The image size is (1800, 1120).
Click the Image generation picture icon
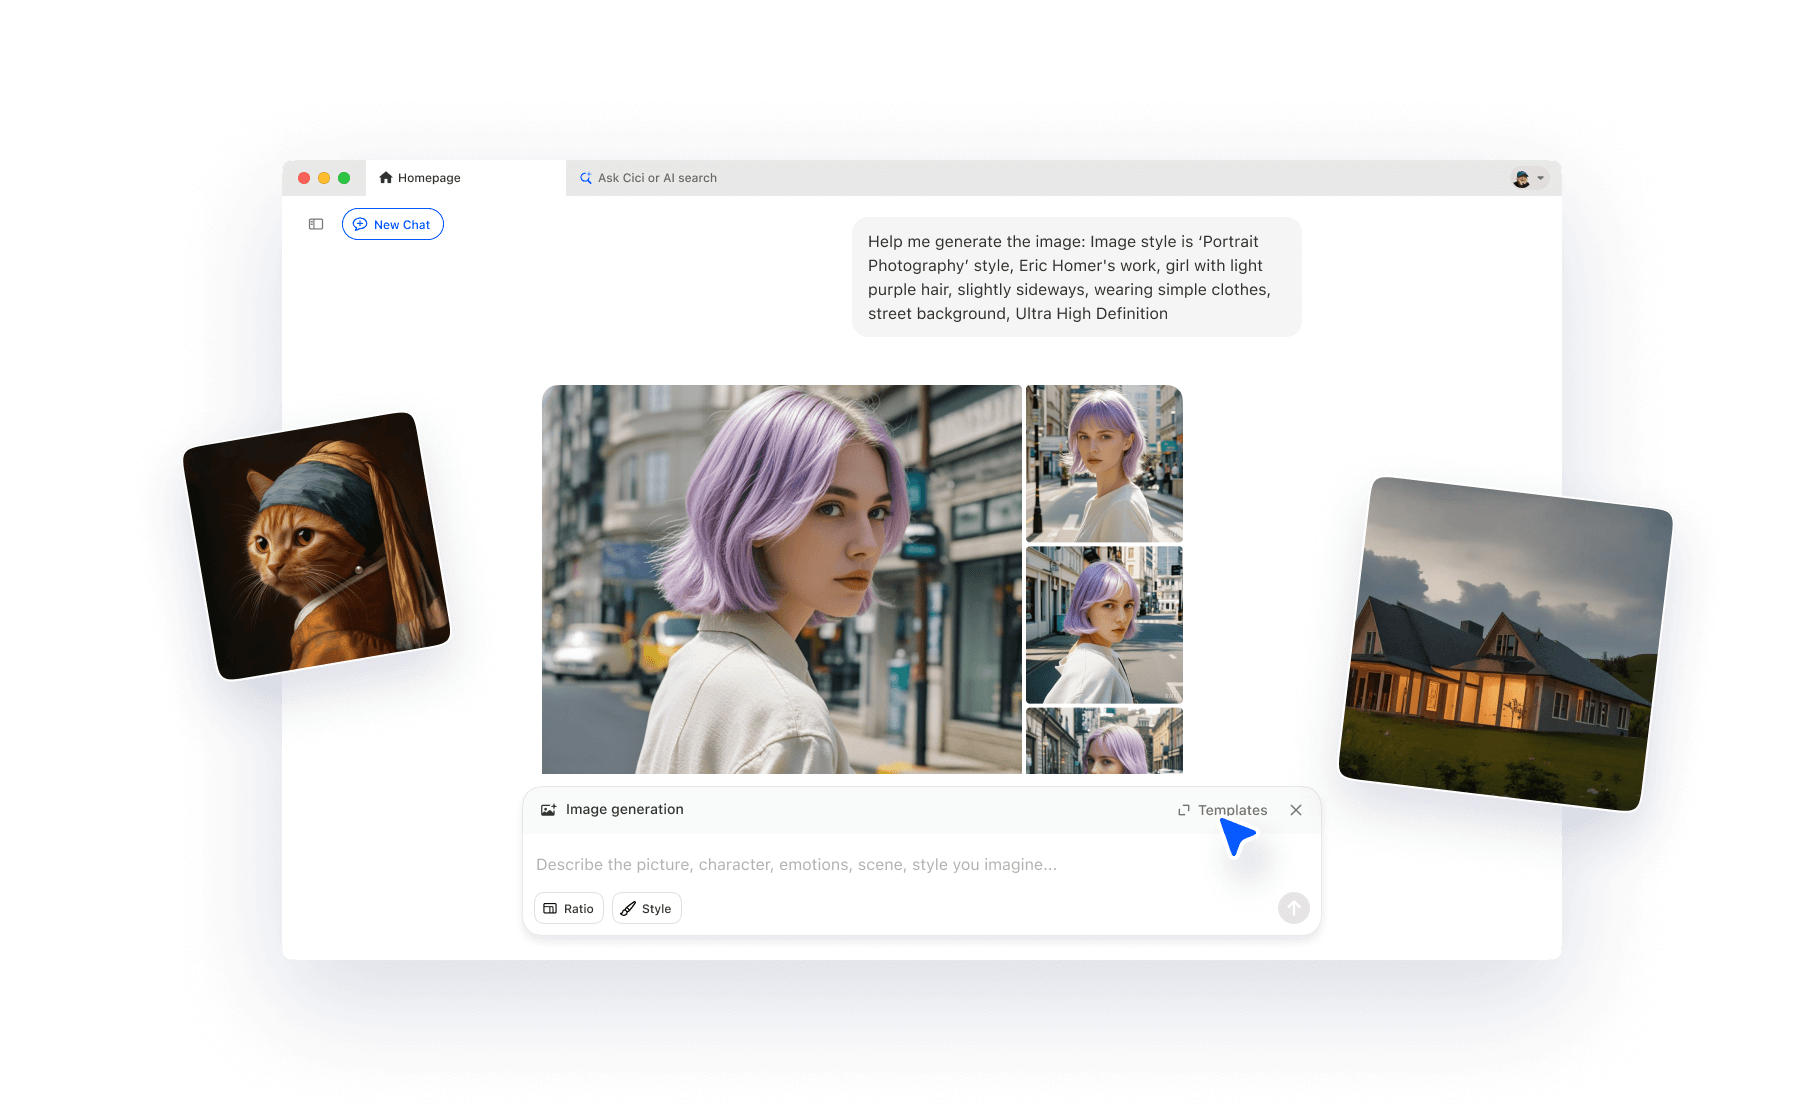[548, 810]
